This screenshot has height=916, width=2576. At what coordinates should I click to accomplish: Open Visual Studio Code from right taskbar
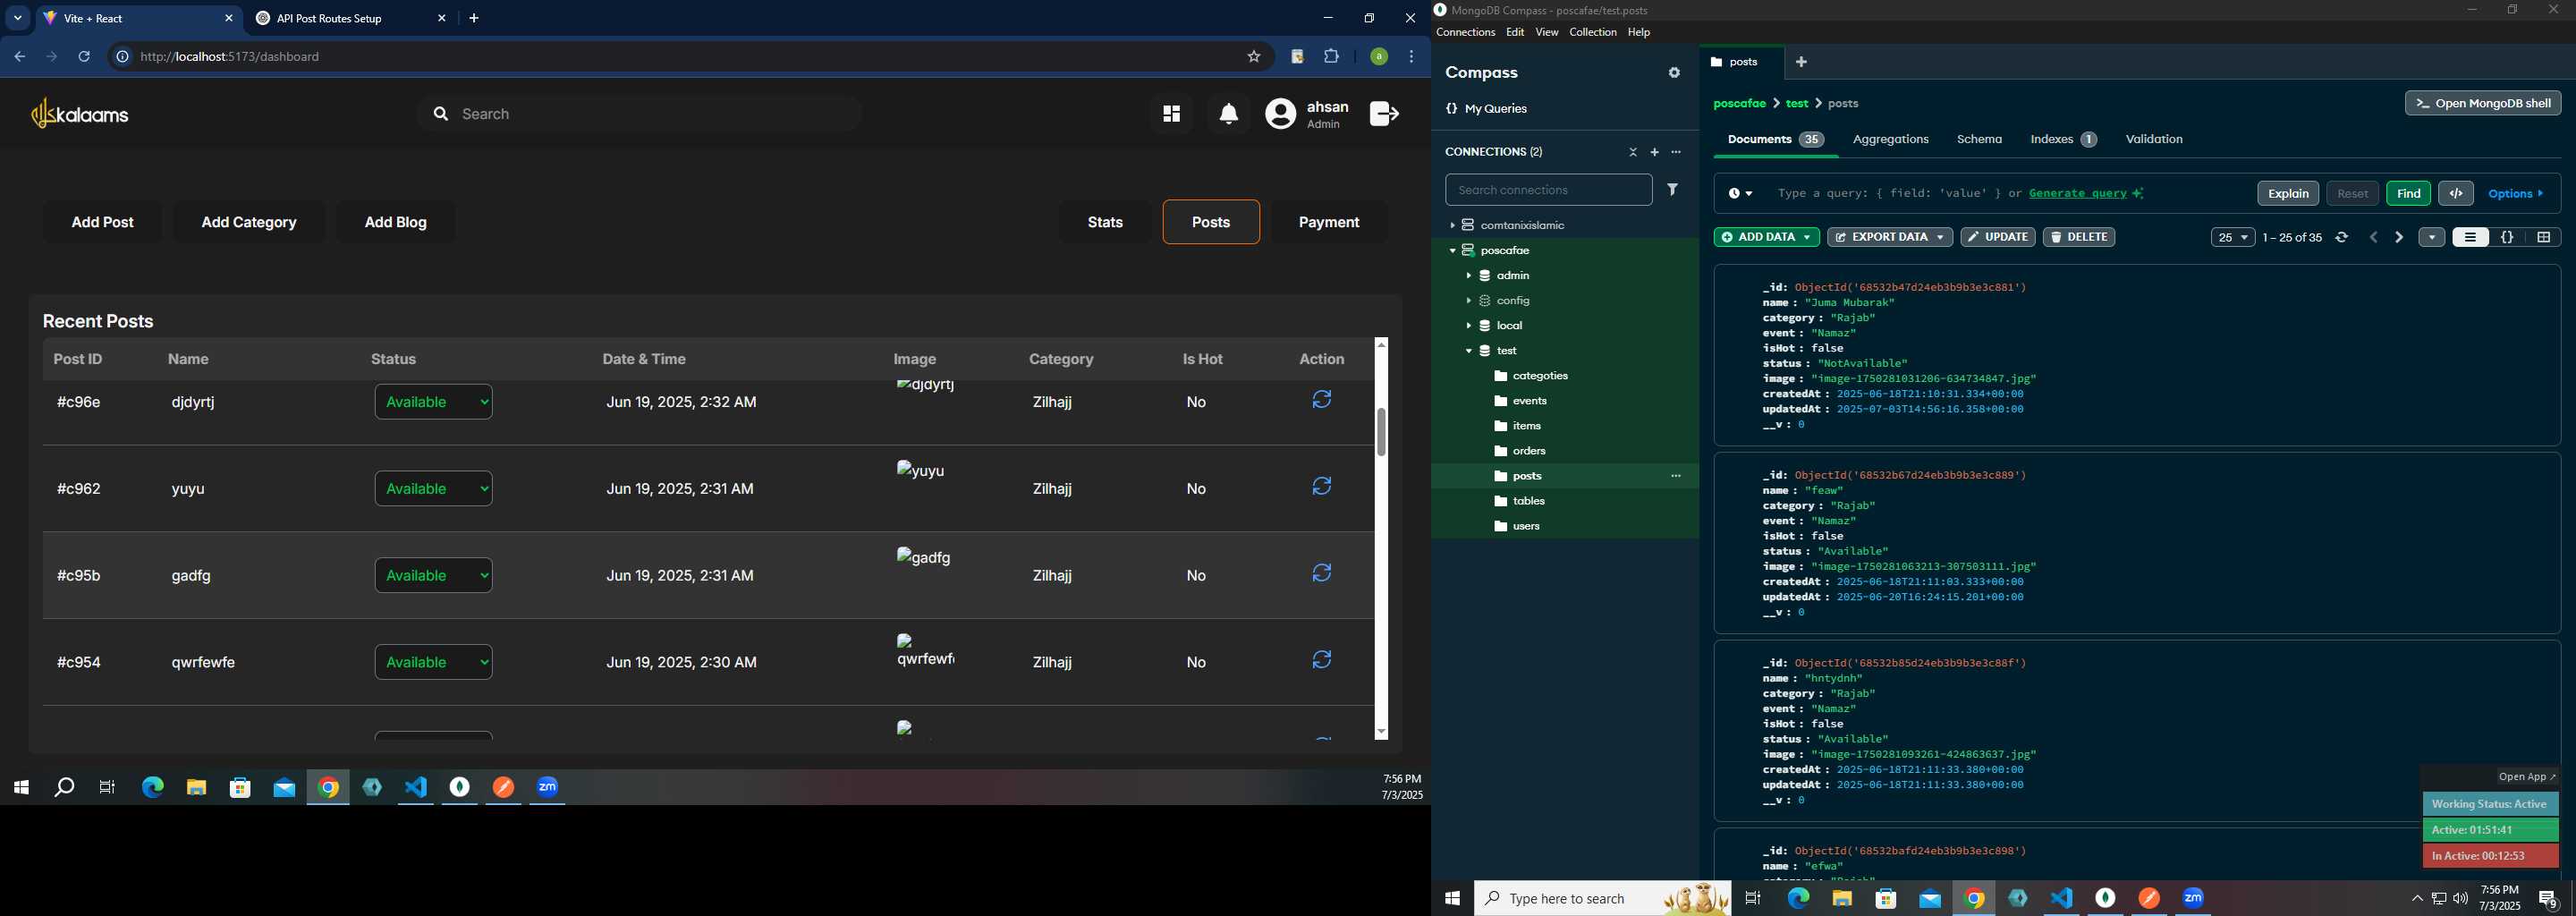(x=2062, y=899)
